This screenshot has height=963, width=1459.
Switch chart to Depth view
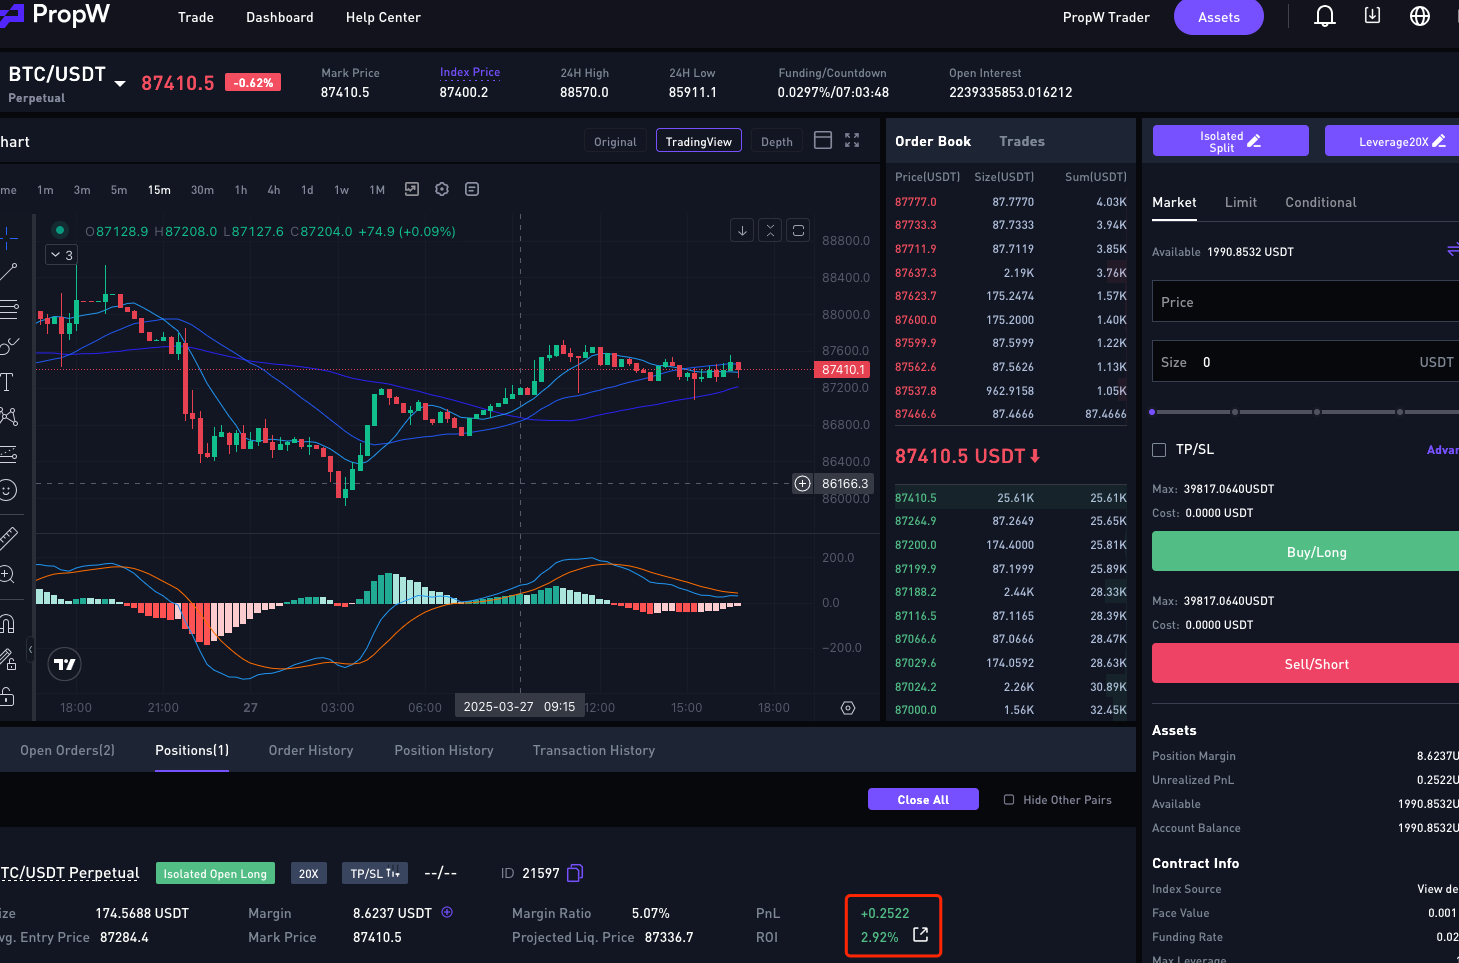tap(777, 141)
